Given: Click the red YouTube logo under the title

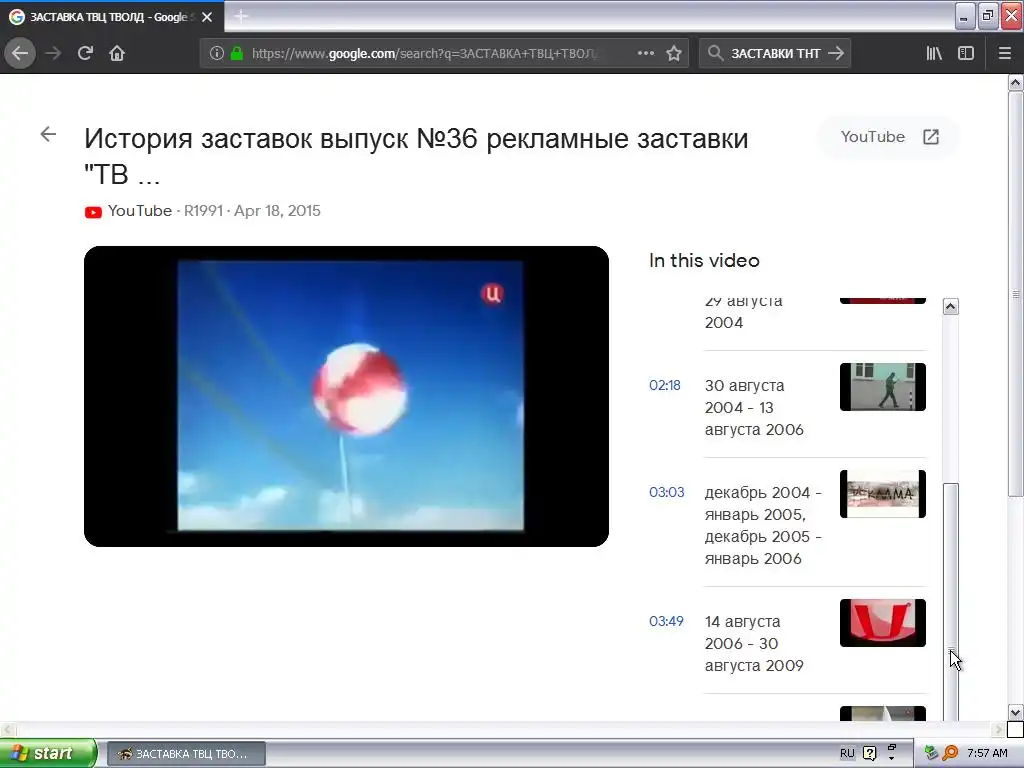Looking at the screenshot, I should pyautogui.click(x=93, y=212).
